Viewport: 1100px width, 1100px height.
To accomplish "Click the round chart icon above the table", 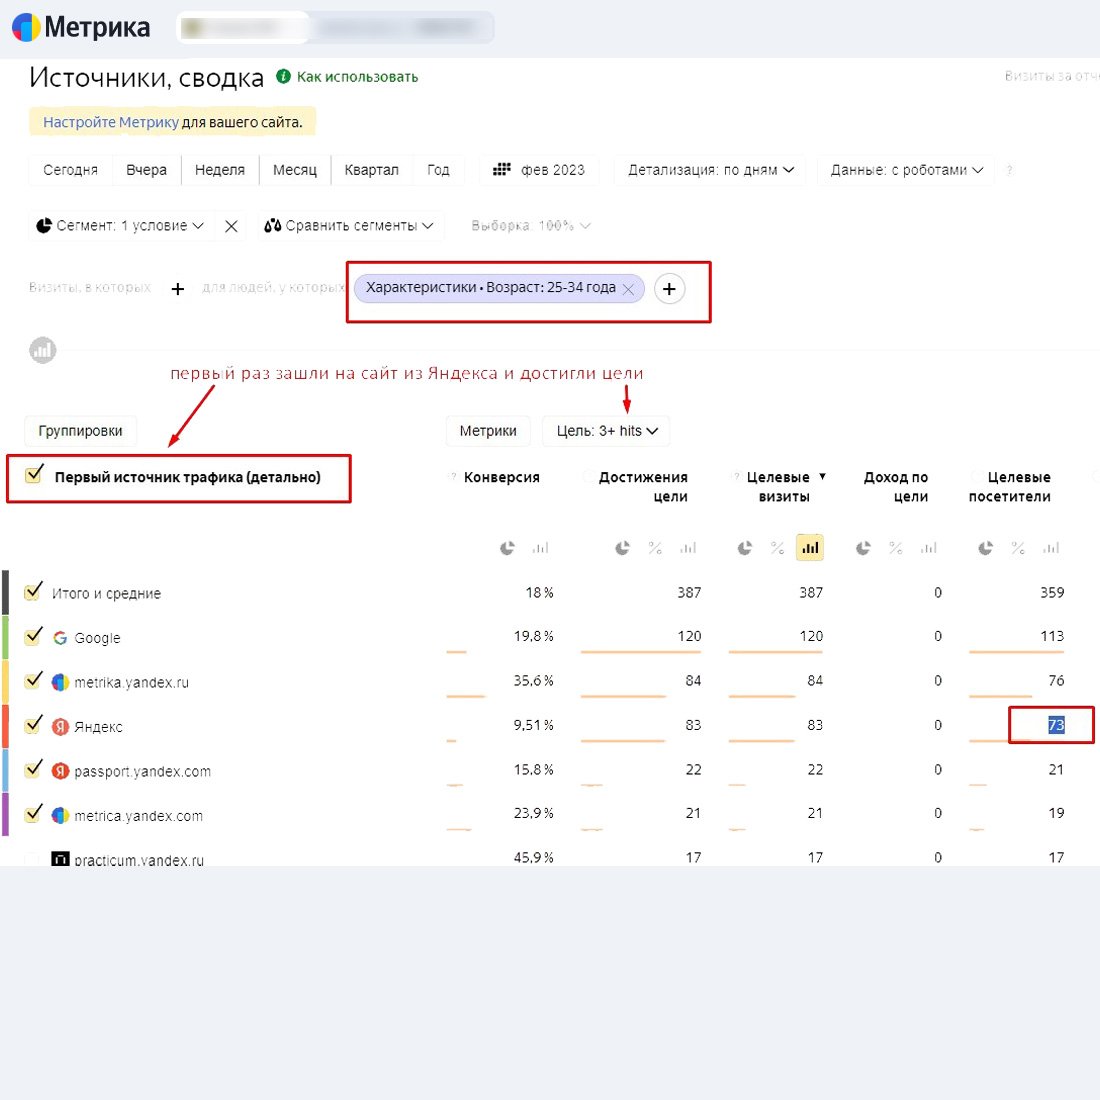I will point(43,351).
